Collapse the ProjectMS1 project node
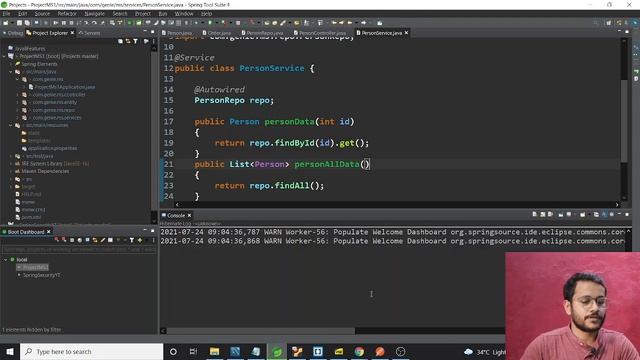Image resolution: width=640 pixels, height=360 pixels. (x=5, y=56)
